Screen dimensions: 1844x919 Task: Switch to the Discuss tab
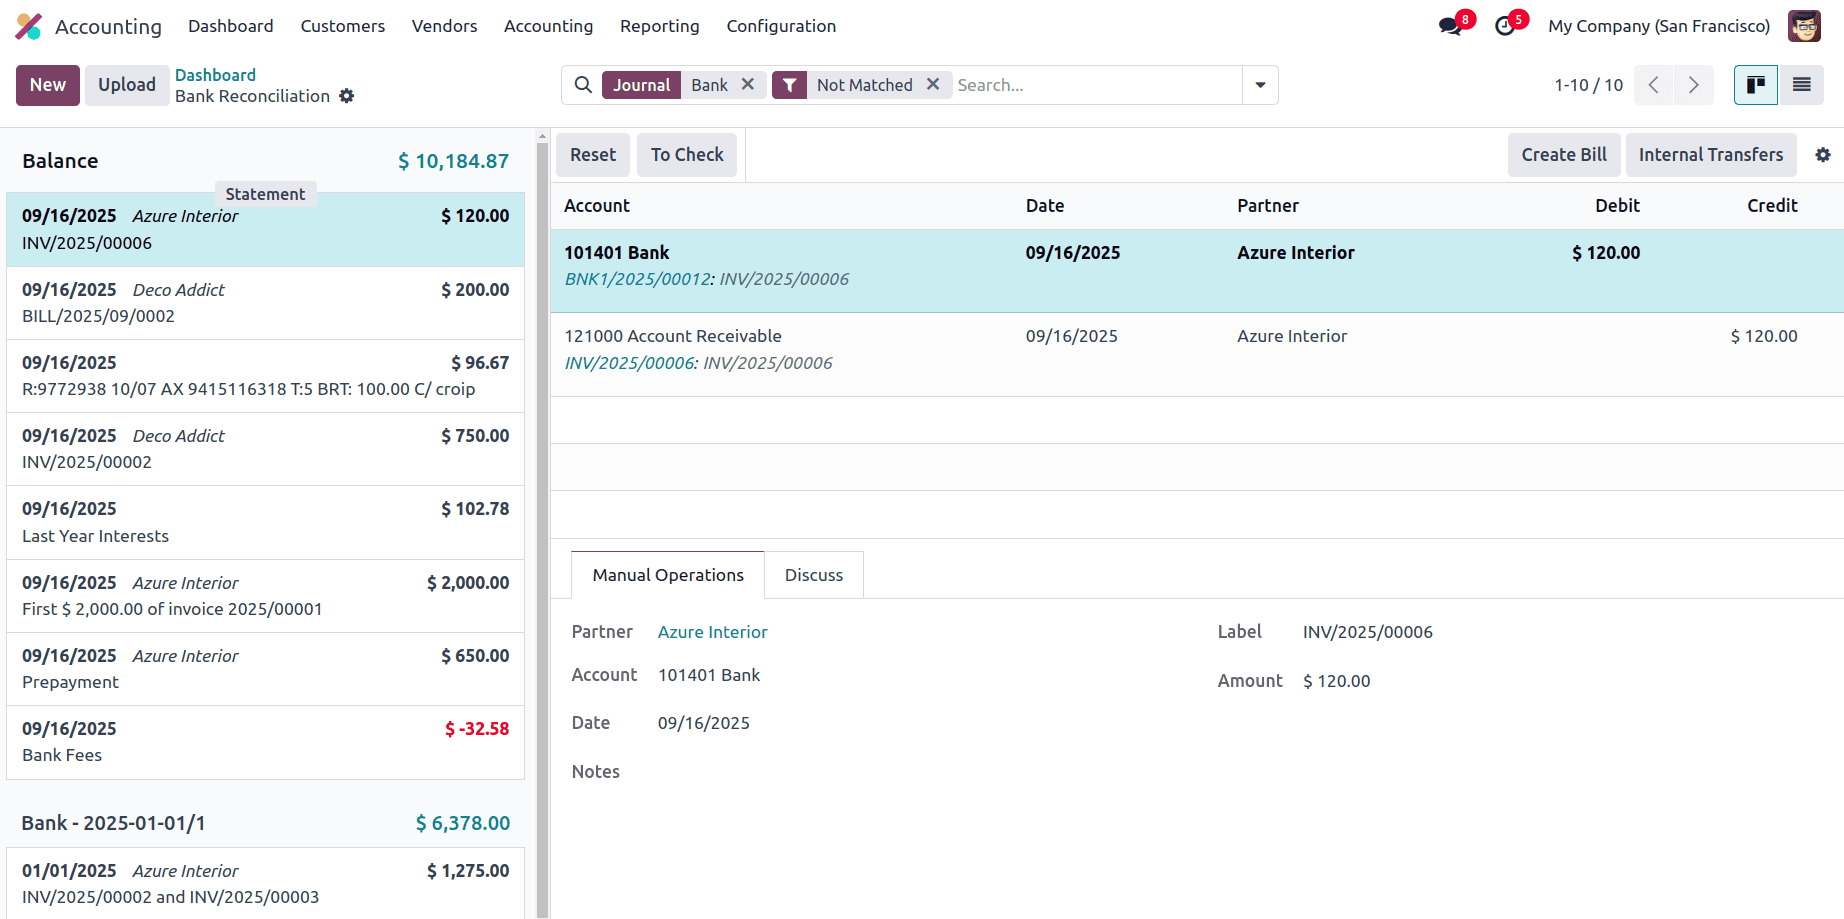click(813, 575)
